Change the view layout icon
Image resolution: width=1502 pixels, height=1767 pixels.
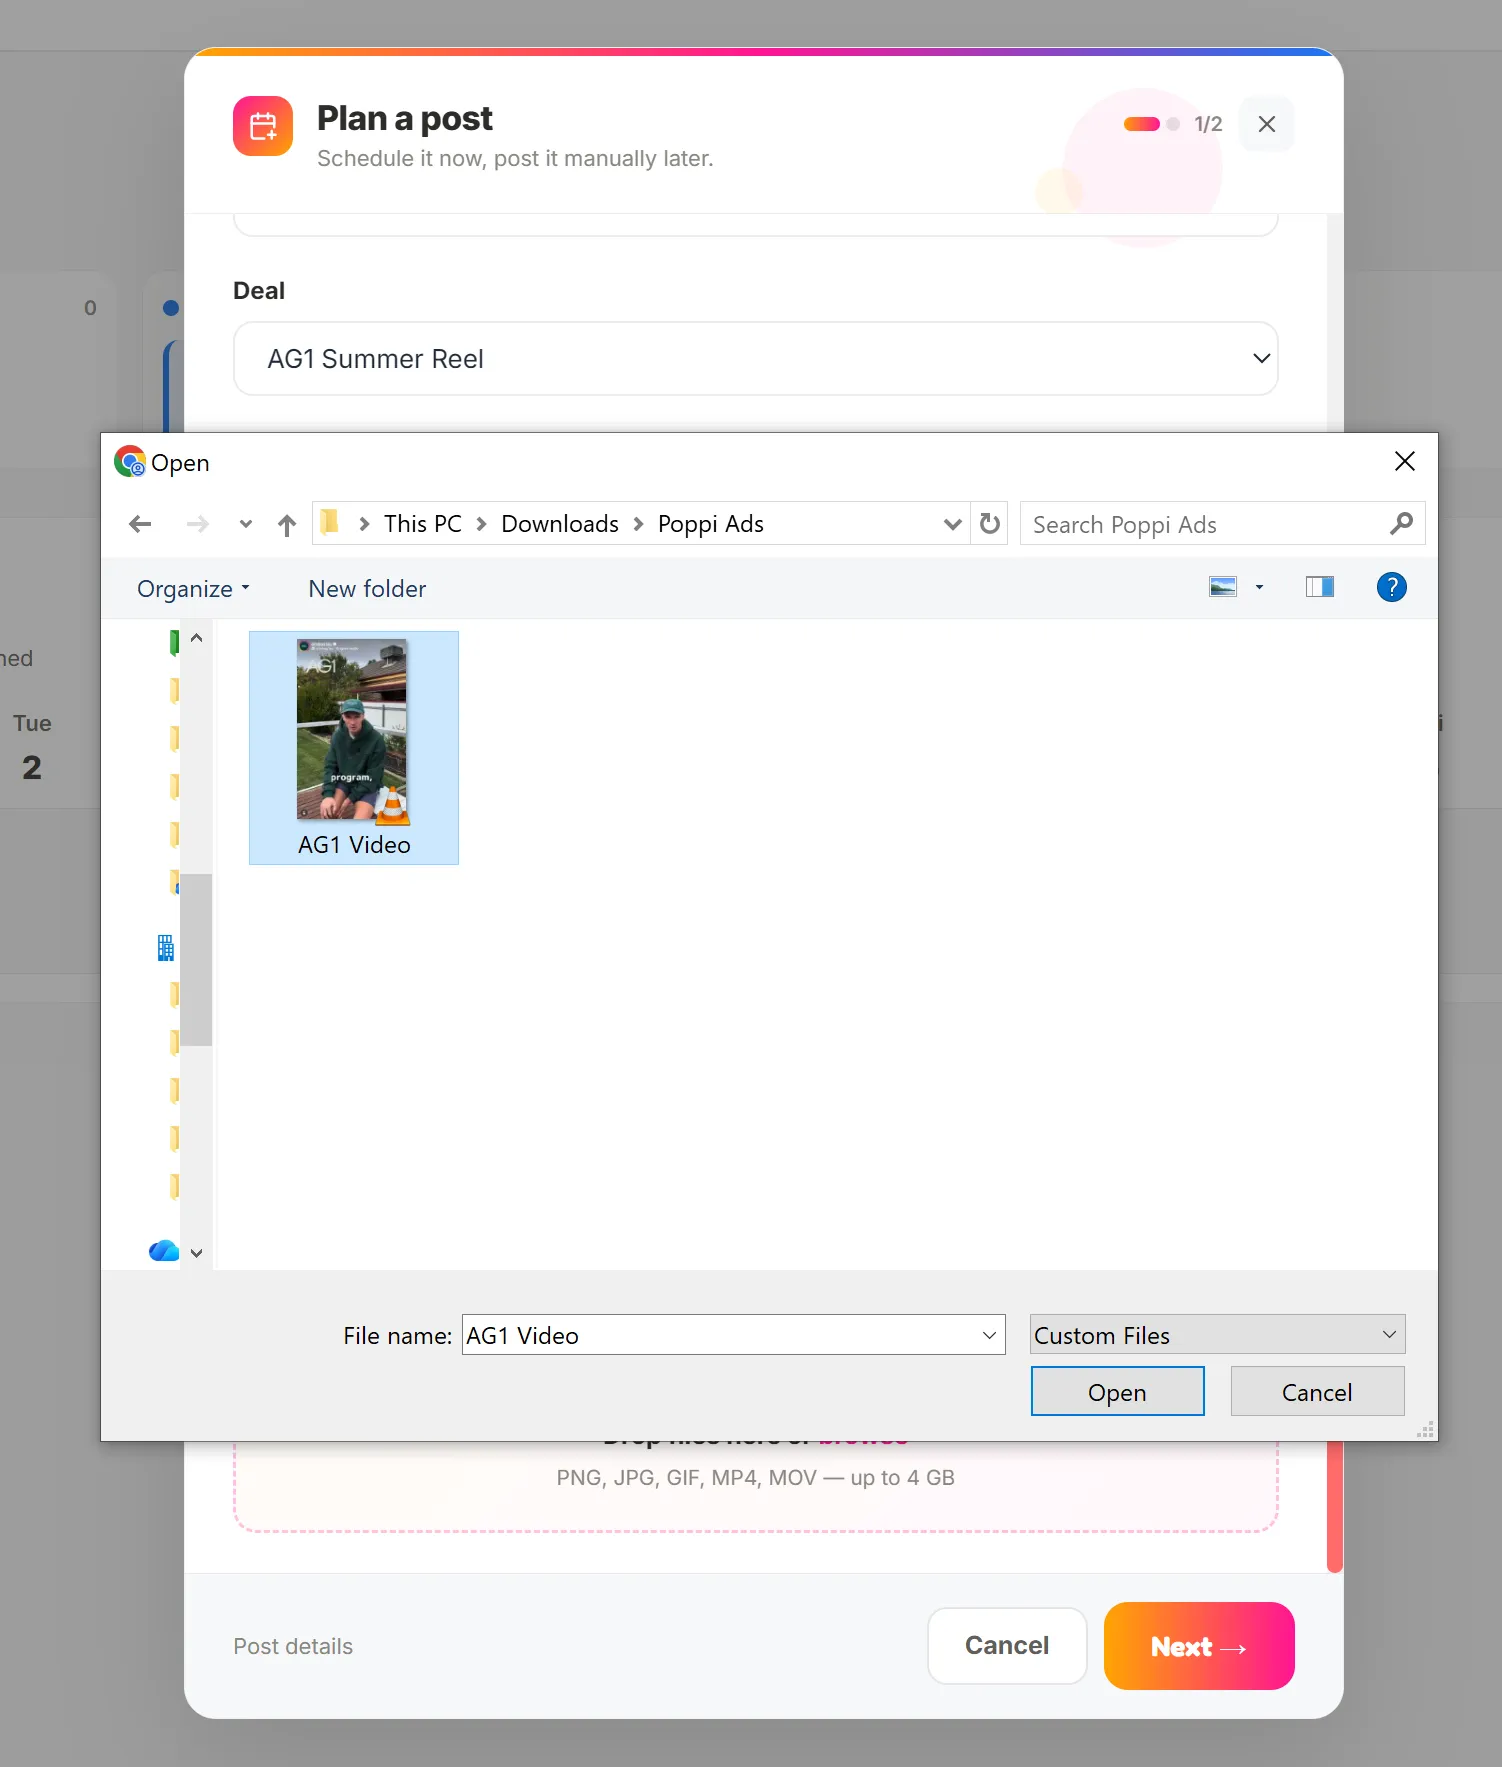(x=1223, y=587)
